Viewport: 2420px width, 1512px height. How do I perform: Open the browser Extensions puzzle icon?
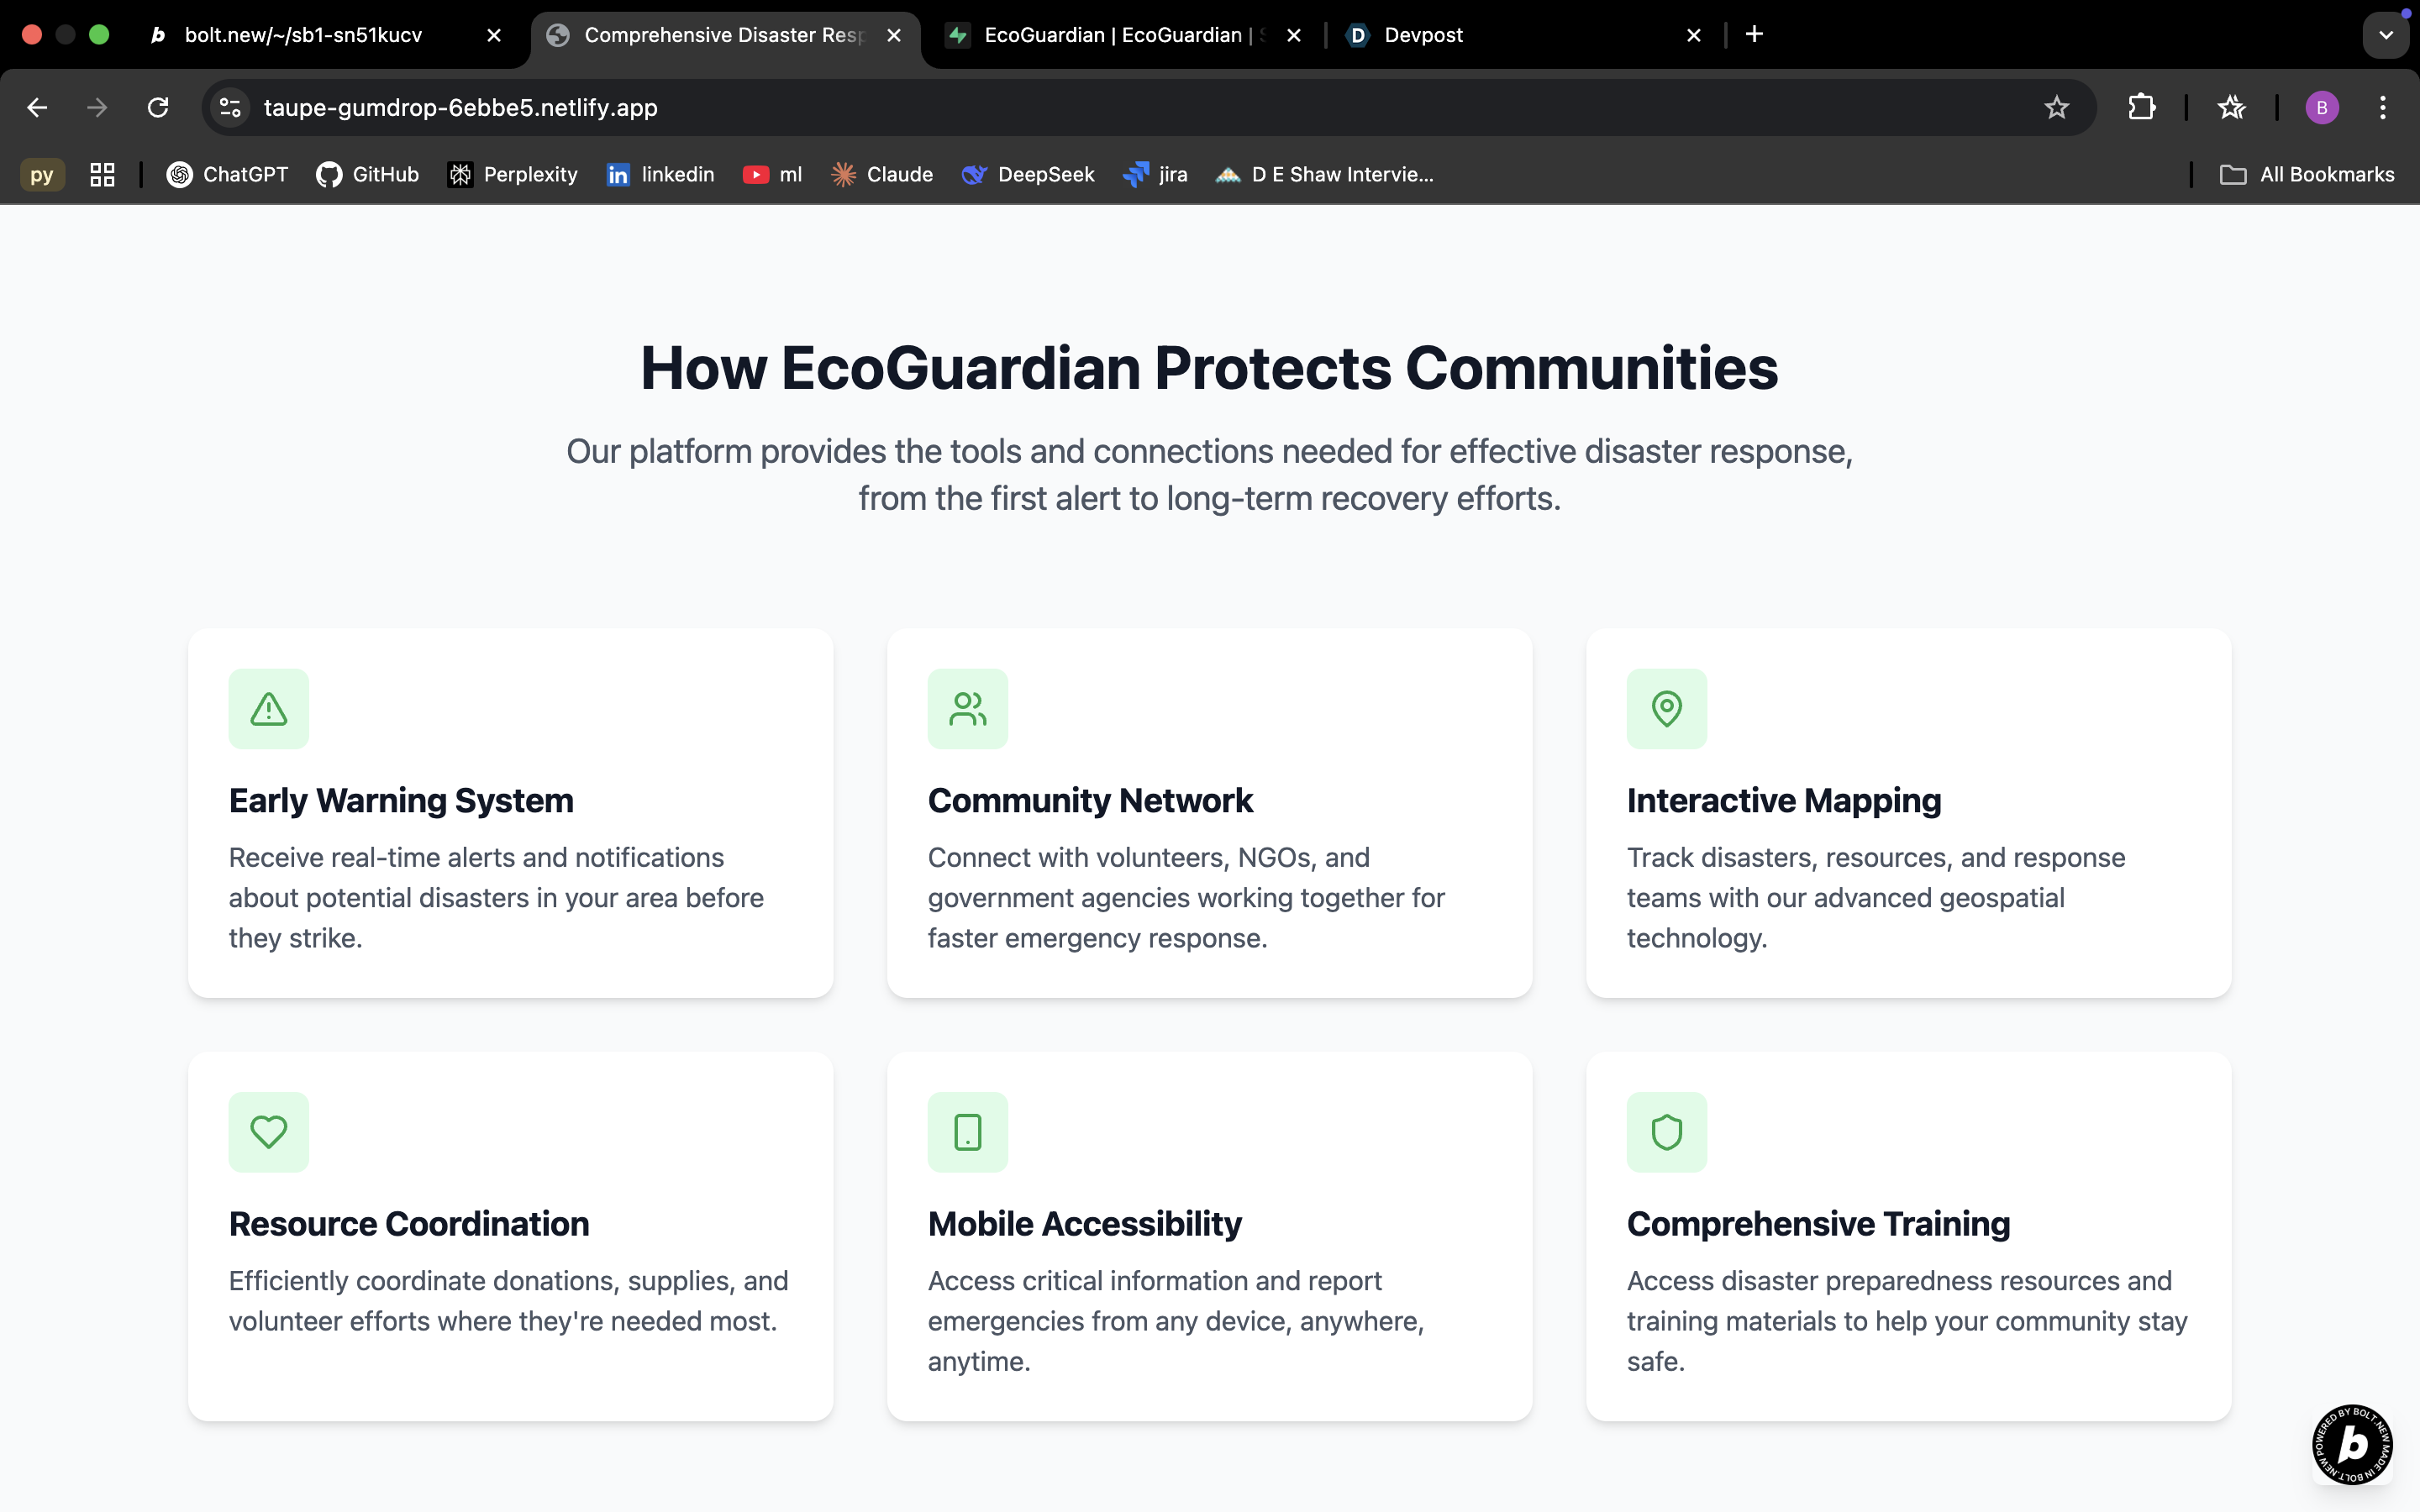coord(2141,108)
